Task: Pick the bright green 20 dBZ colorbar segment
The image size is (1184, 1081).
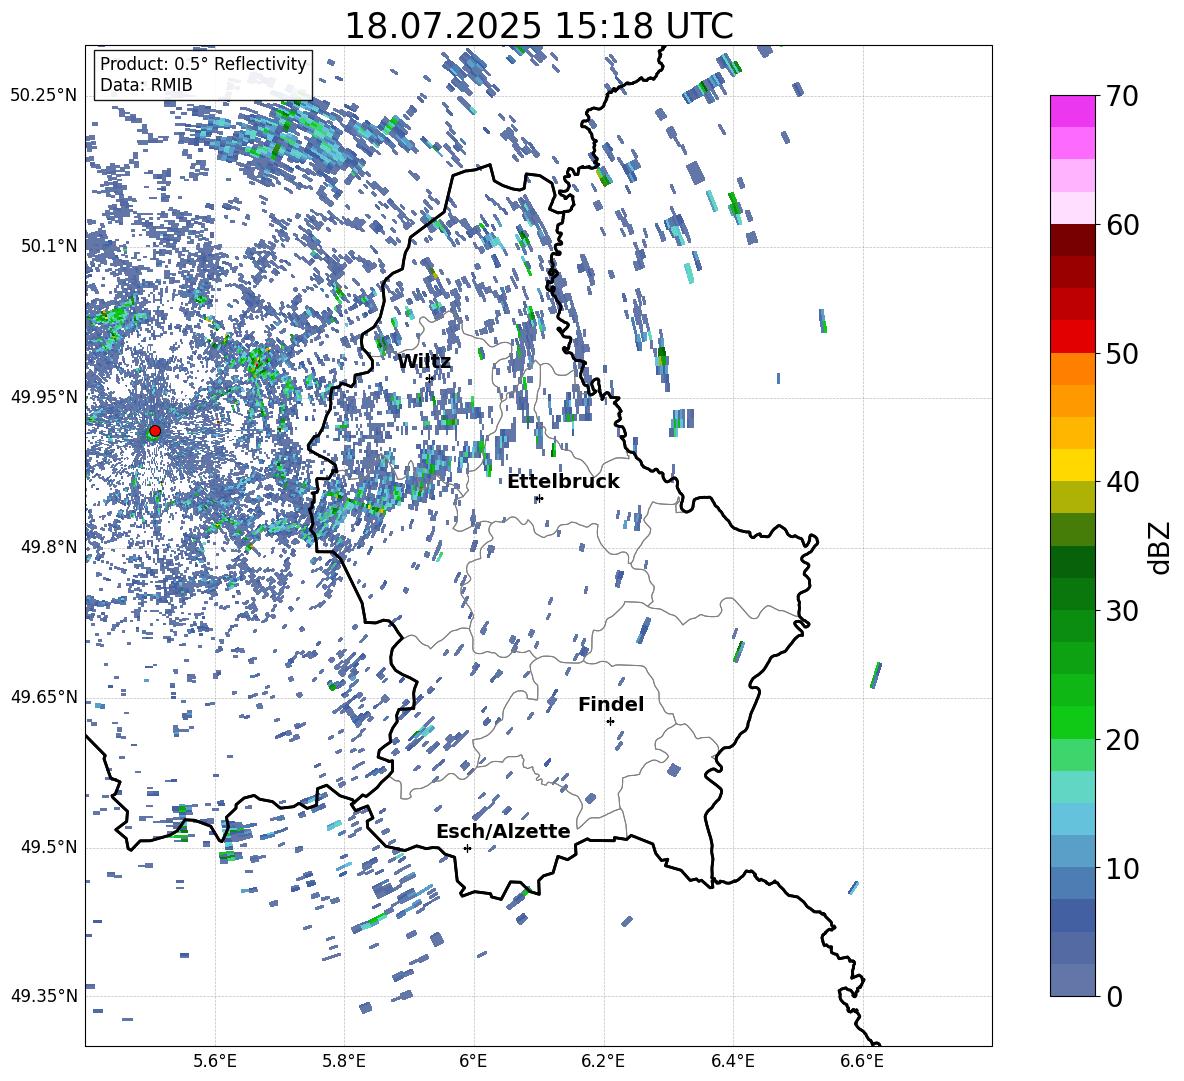Action: click(x=1073, y=722)
